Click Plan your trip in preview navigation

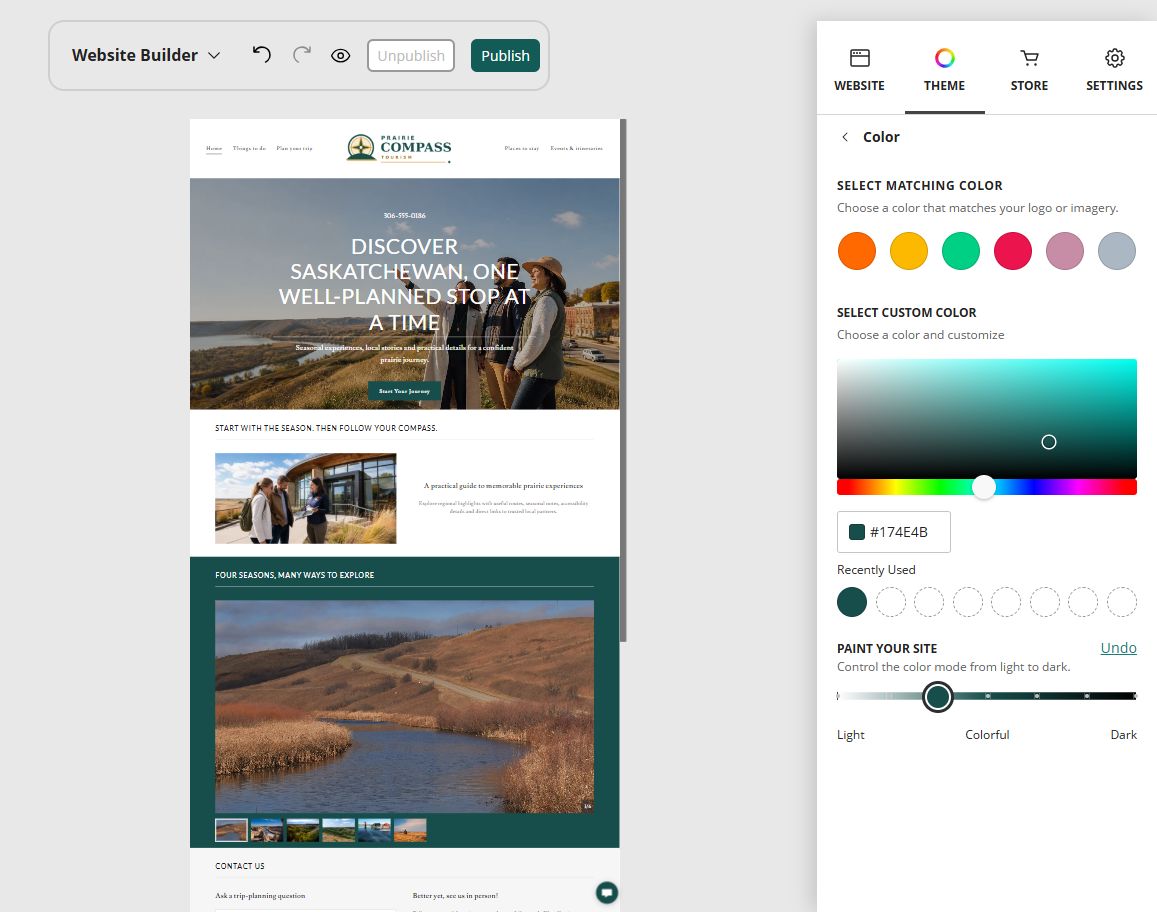coord(294,148)
